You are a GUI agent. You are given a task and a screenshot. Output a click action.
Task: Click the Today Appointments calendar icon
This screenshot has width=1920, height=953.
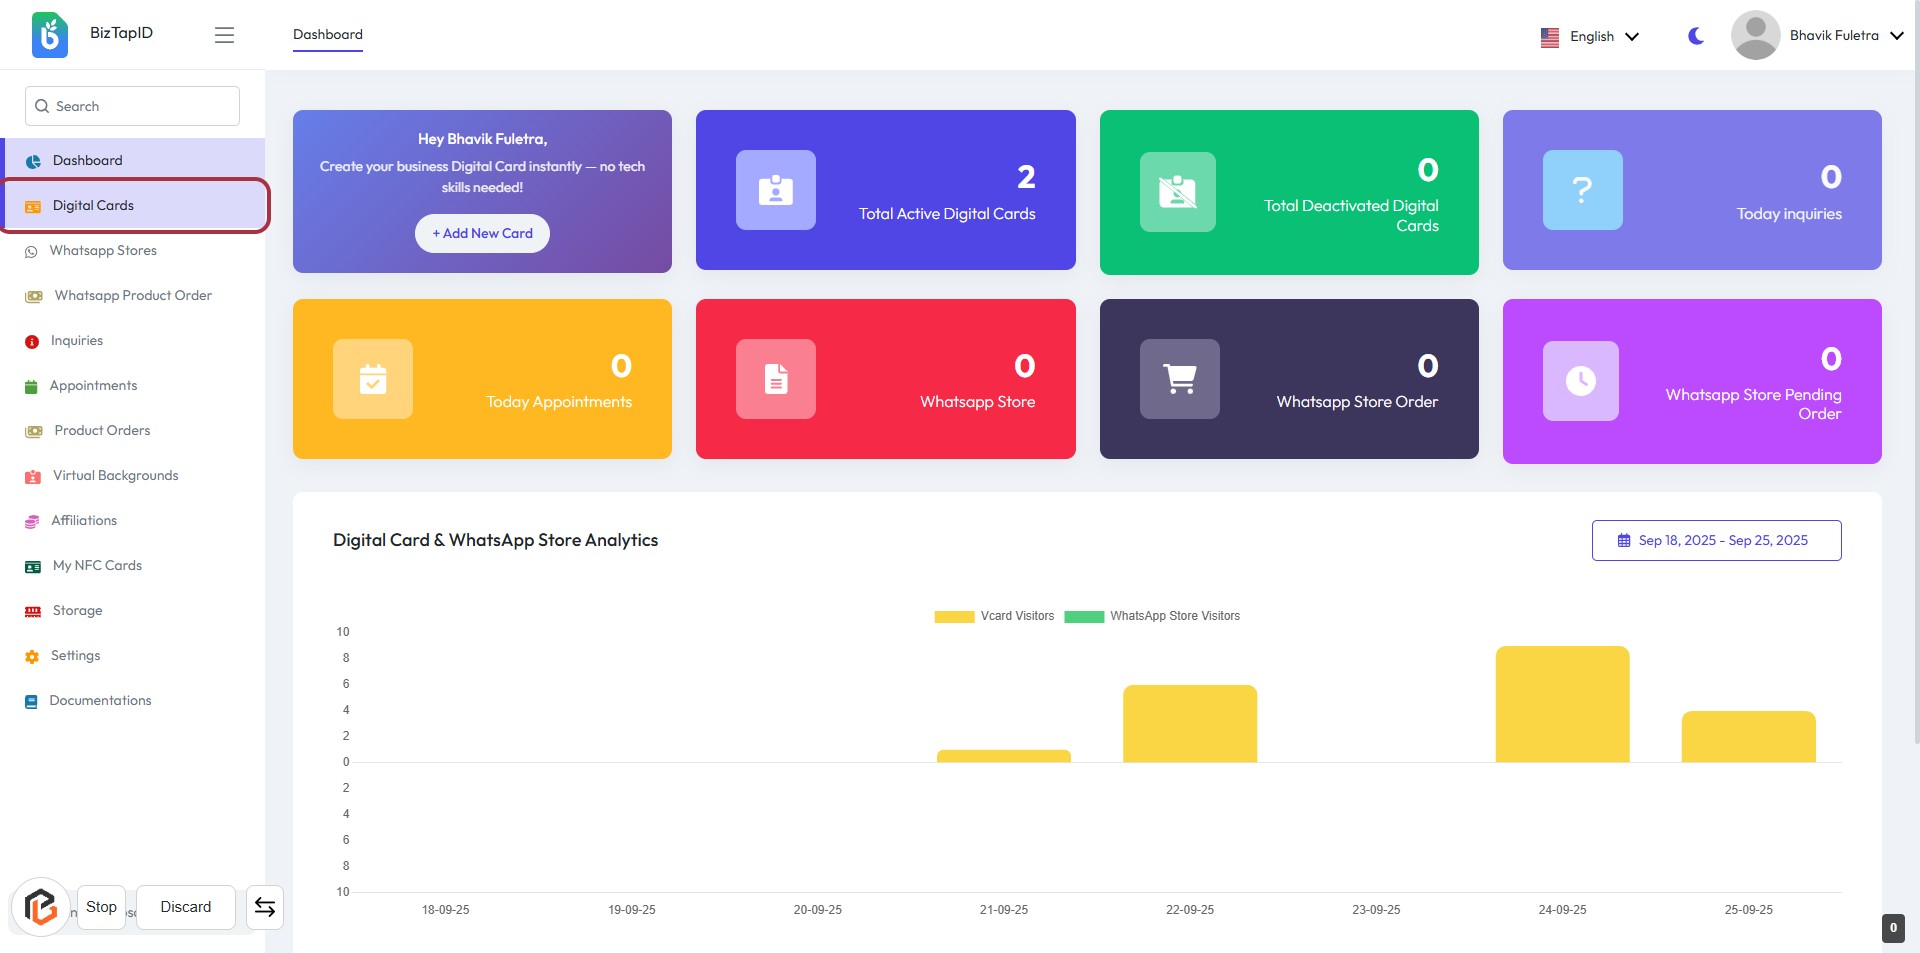(372, 379)
